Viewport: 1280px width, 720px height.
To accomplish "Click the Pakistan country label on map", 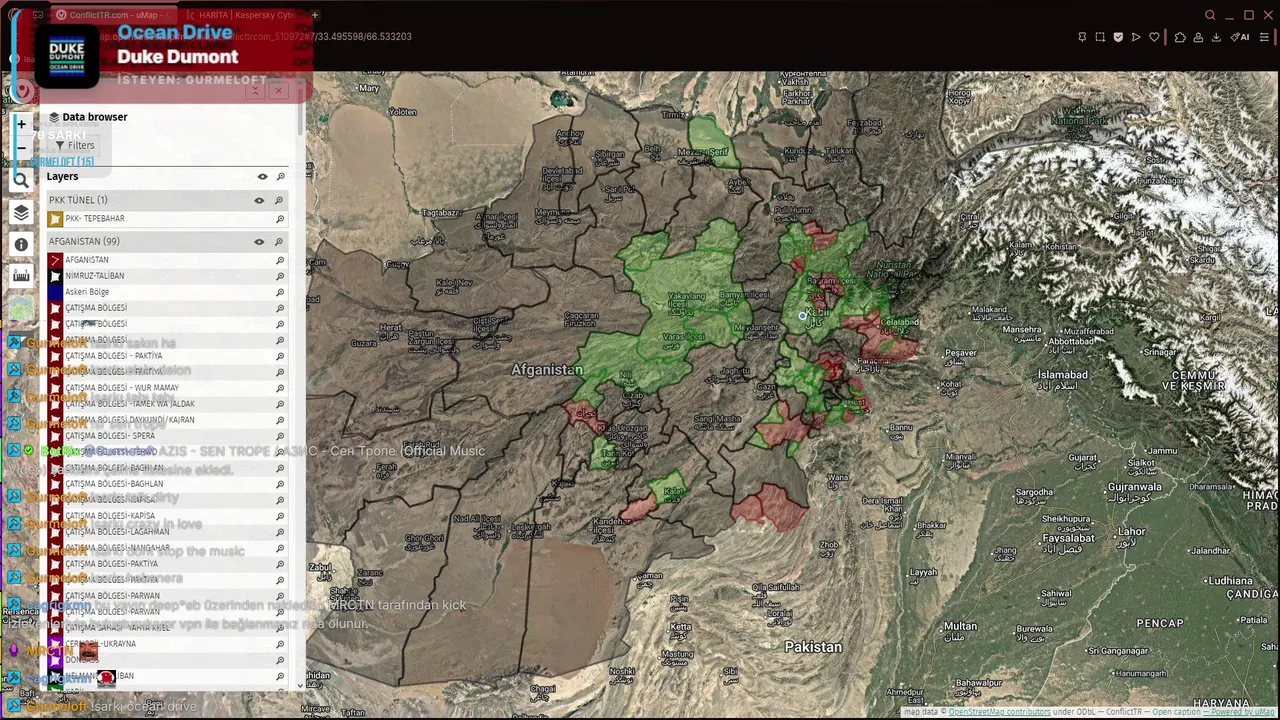I will coord(813,647).
